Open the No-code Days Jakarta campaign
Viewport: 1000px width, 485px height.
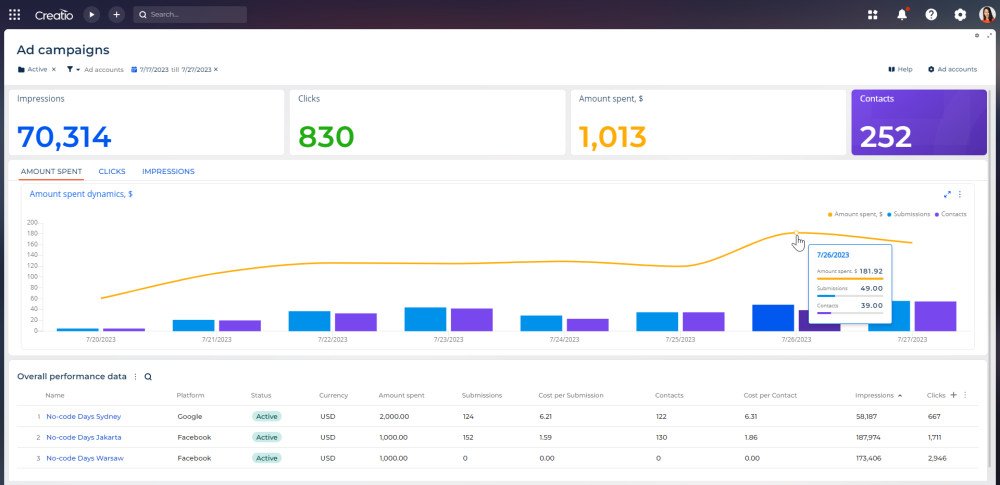84,438
